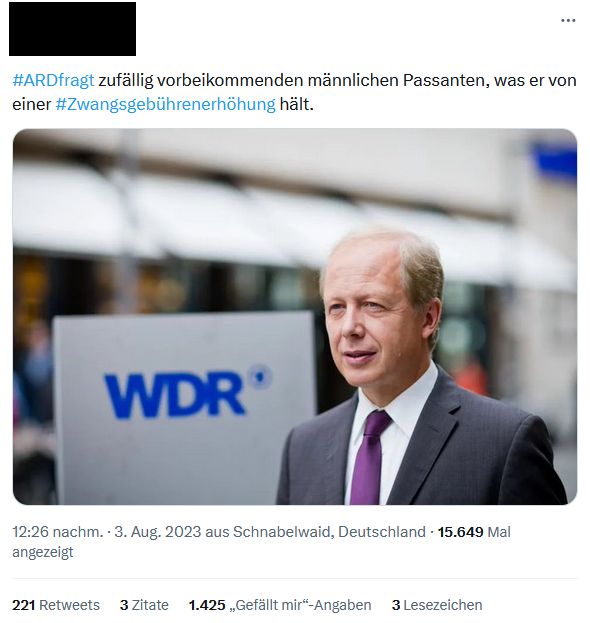Click the 'angezeigt' views label
The height and width of the screenshot is (623, 590).
43,552
